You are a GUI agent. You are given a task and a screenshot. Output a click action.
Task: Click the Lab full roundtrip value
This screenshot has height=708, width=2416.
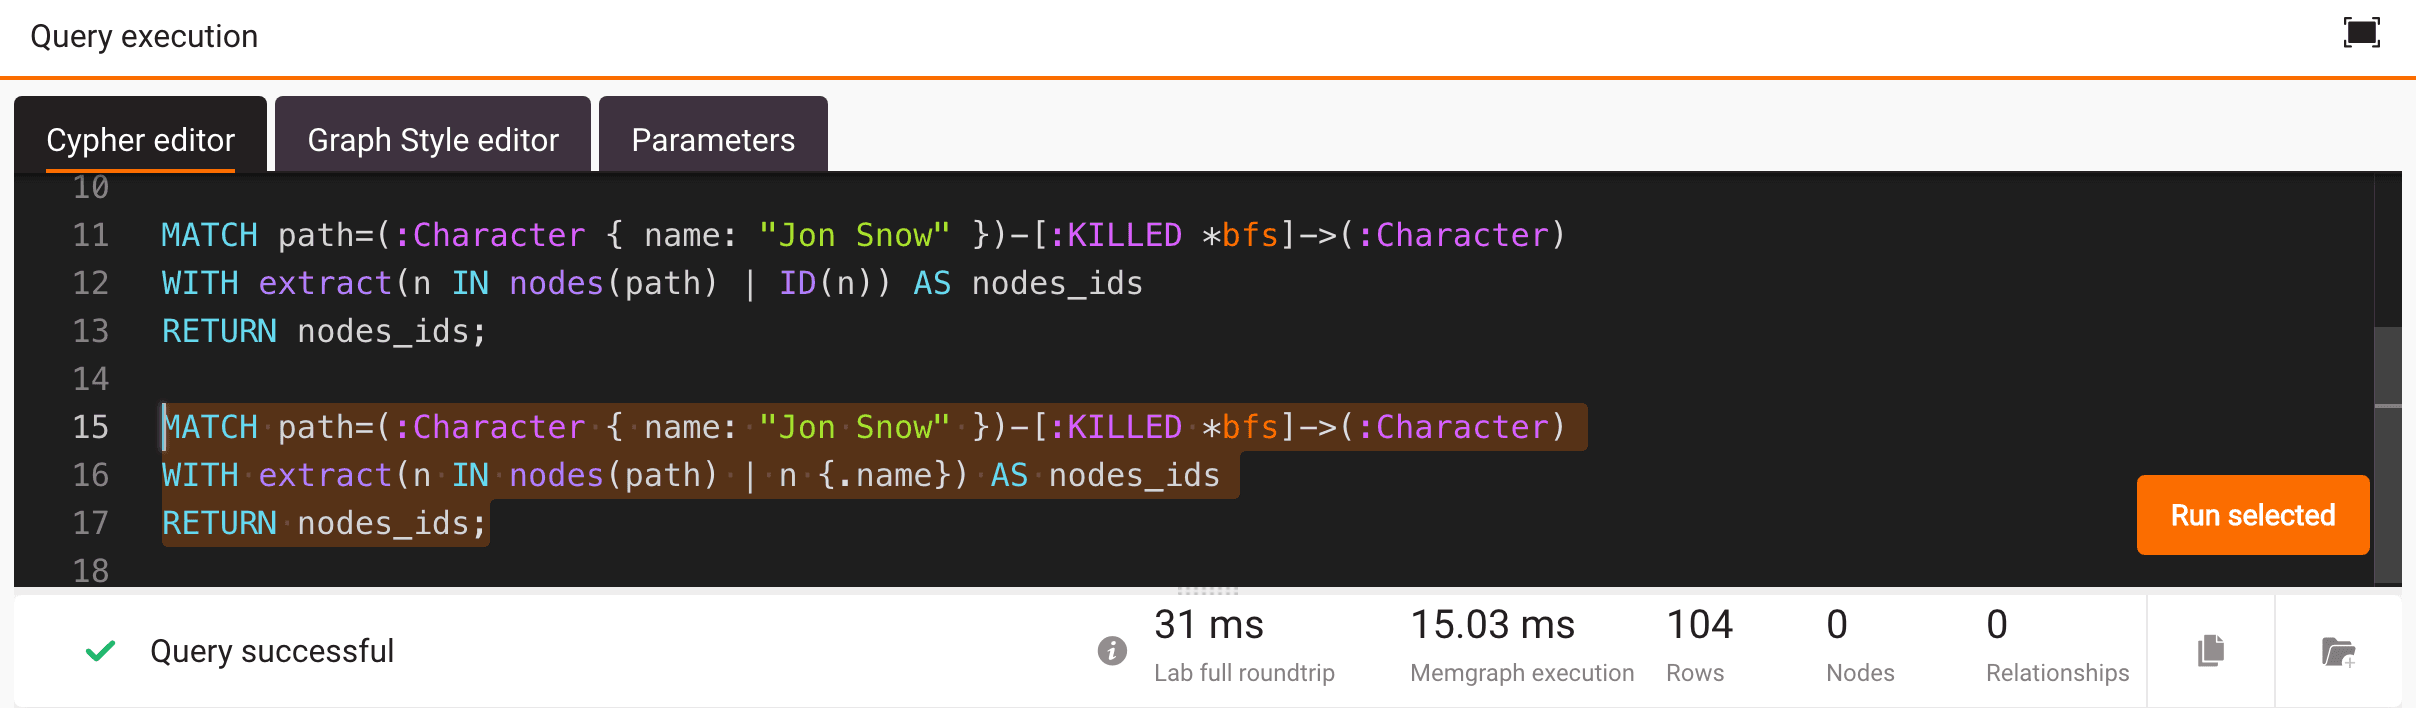pos(1209,625)
